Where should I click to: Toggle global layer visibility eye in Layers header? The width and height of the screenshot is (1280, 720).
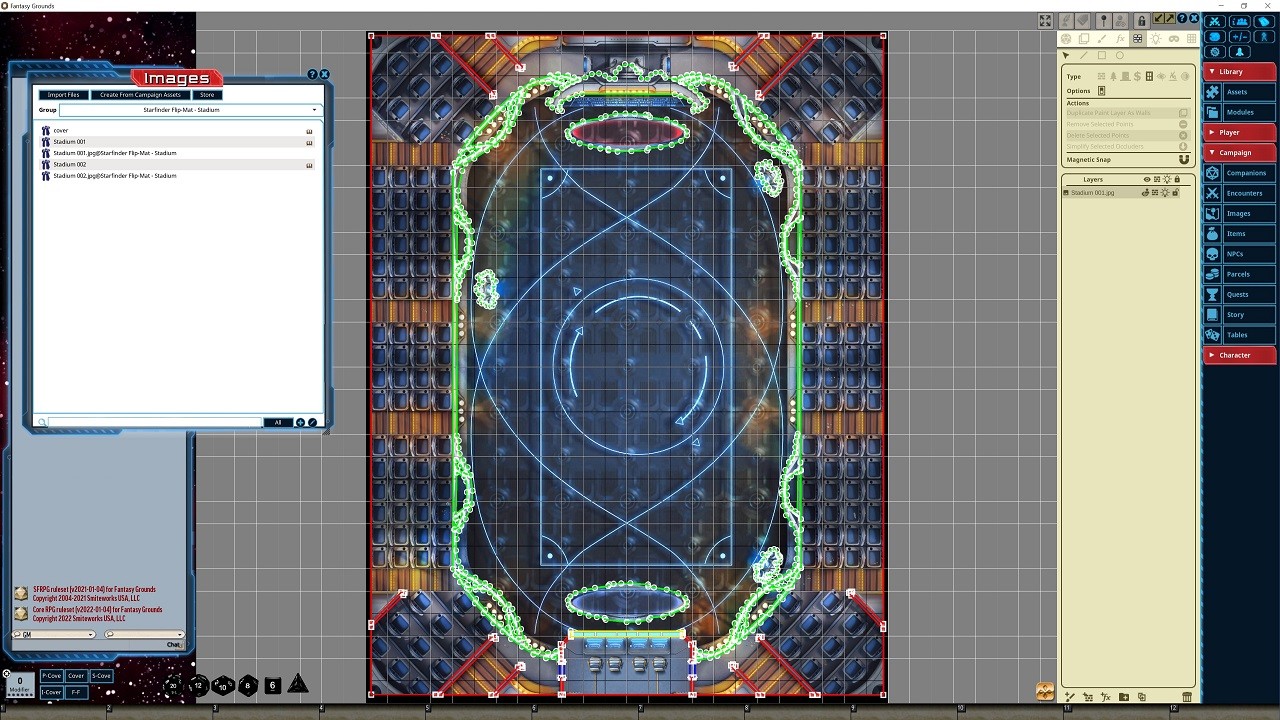[x=1146, y=180]
